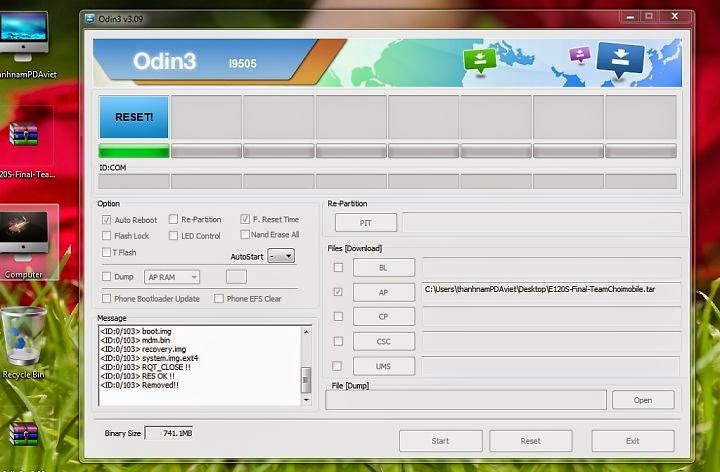The width and height of the screenshot is (720, 472).
Task: Click the green progress bar
Action: pos(134,151)
